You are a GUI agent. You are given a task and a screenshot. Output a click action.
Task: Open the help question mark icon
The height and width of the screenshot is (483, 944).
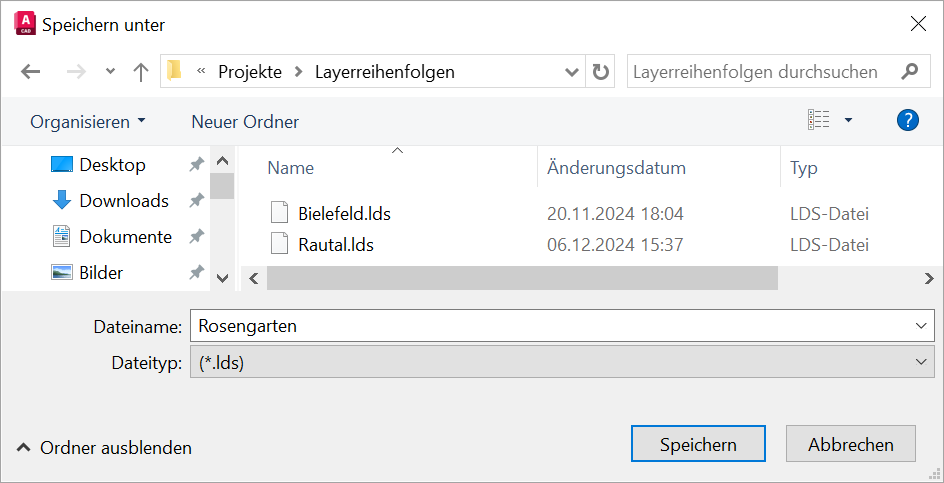pos(907,121)
